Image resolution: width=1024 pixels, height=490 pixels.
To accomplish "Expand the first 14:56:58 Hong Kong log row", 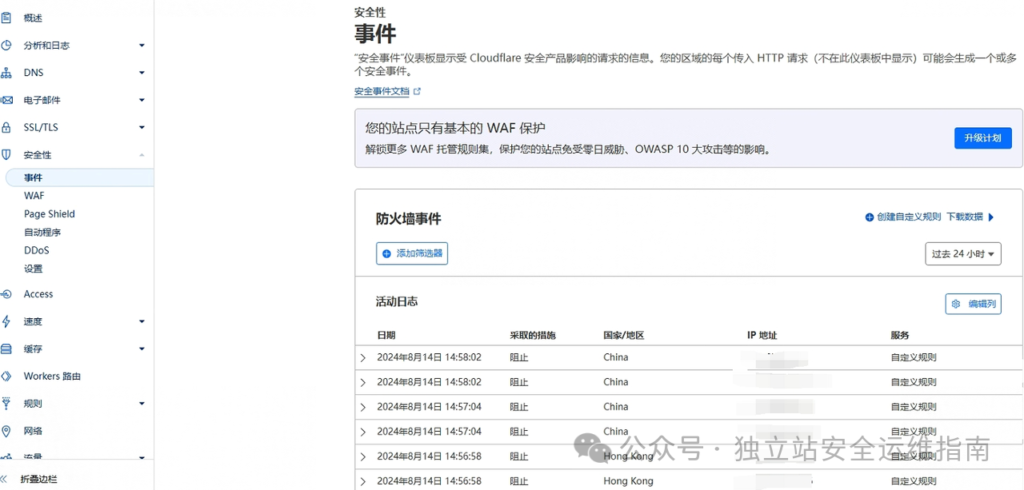I will click(x=364, y=456).
